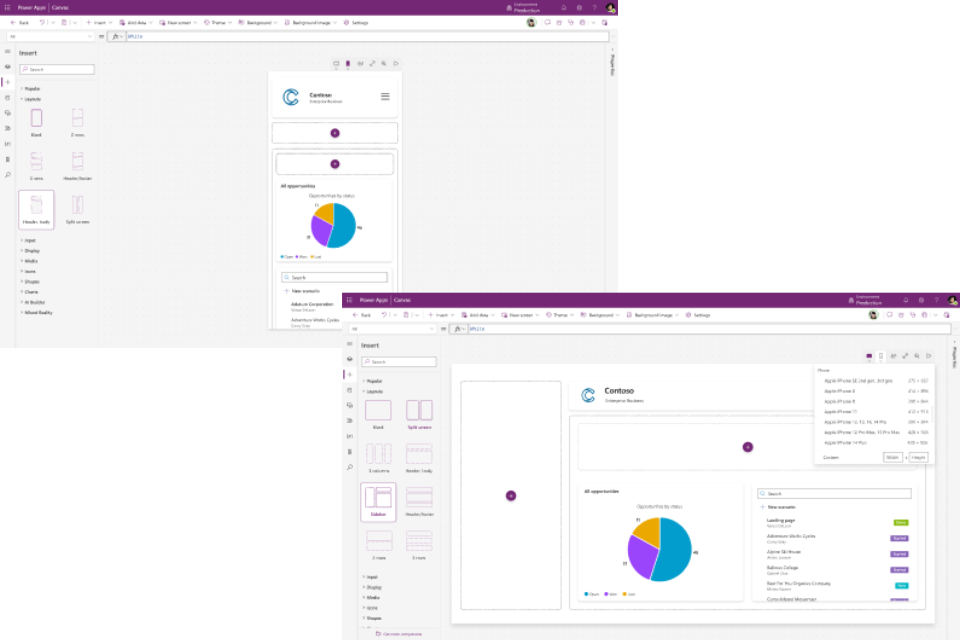Click Data icon in lower window left rail
This screenshot has width=960, height=640.
click(x=350, y=390)
